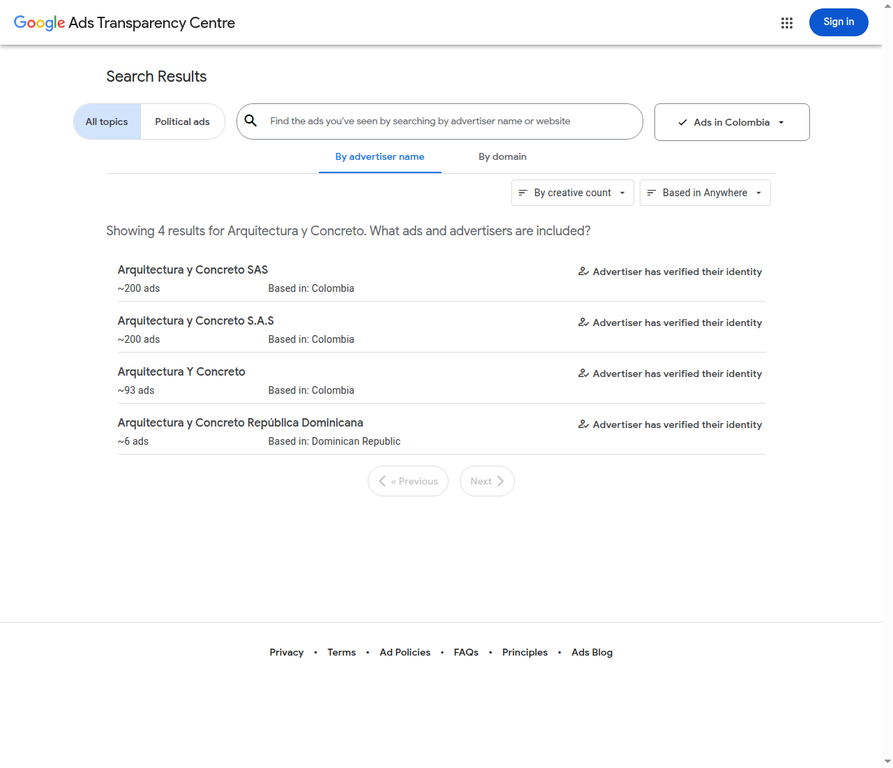The image size is (893, 768).
Task: Open What ads and advertisers are included link
Action: tap(480, 231)
